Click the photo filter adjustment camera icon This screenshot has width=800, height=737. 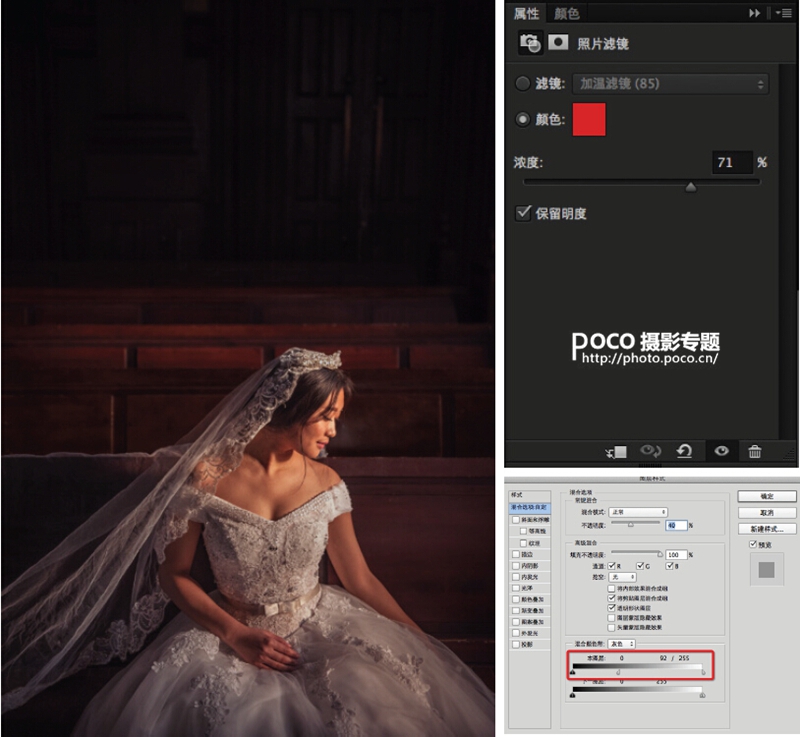(531, 43)
